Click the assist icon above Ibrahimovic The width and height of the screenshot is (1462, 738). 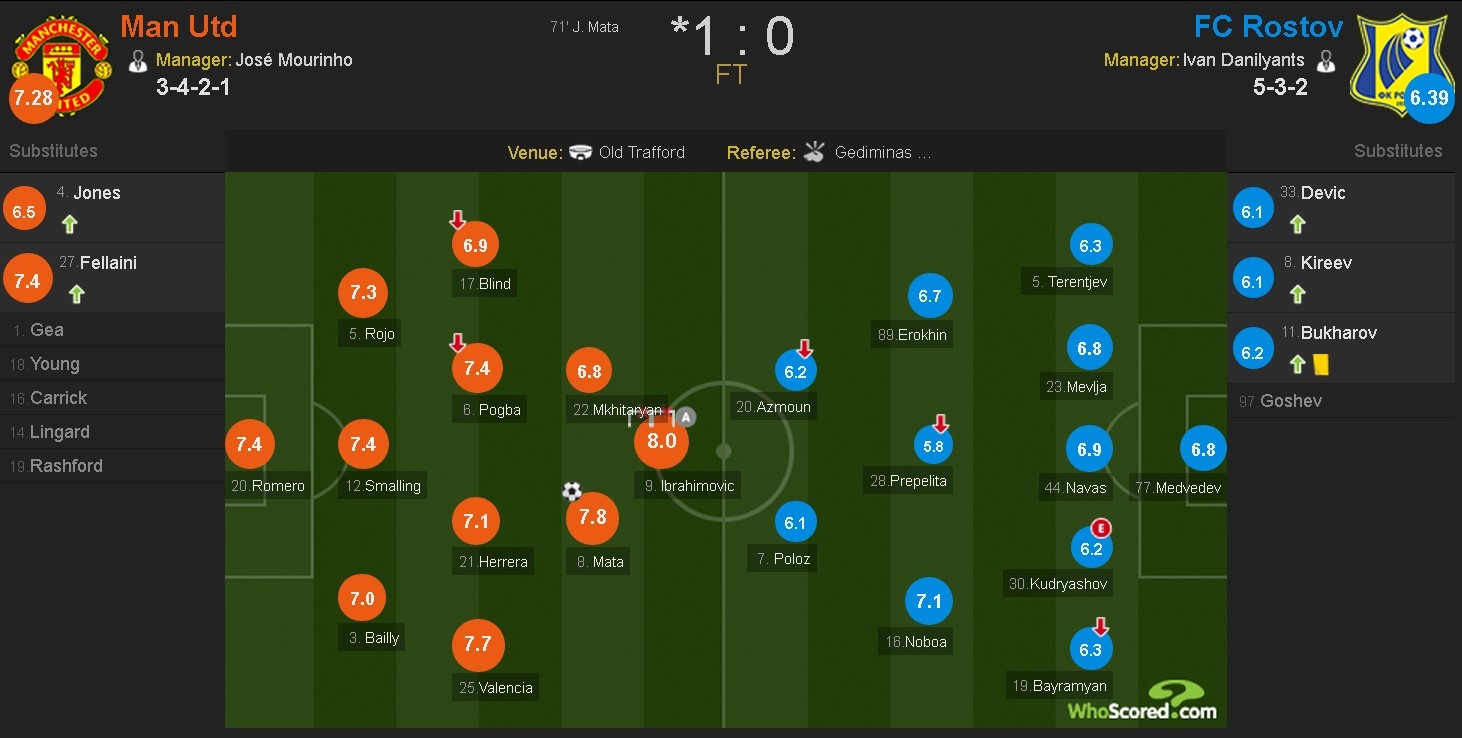[686, 418]
